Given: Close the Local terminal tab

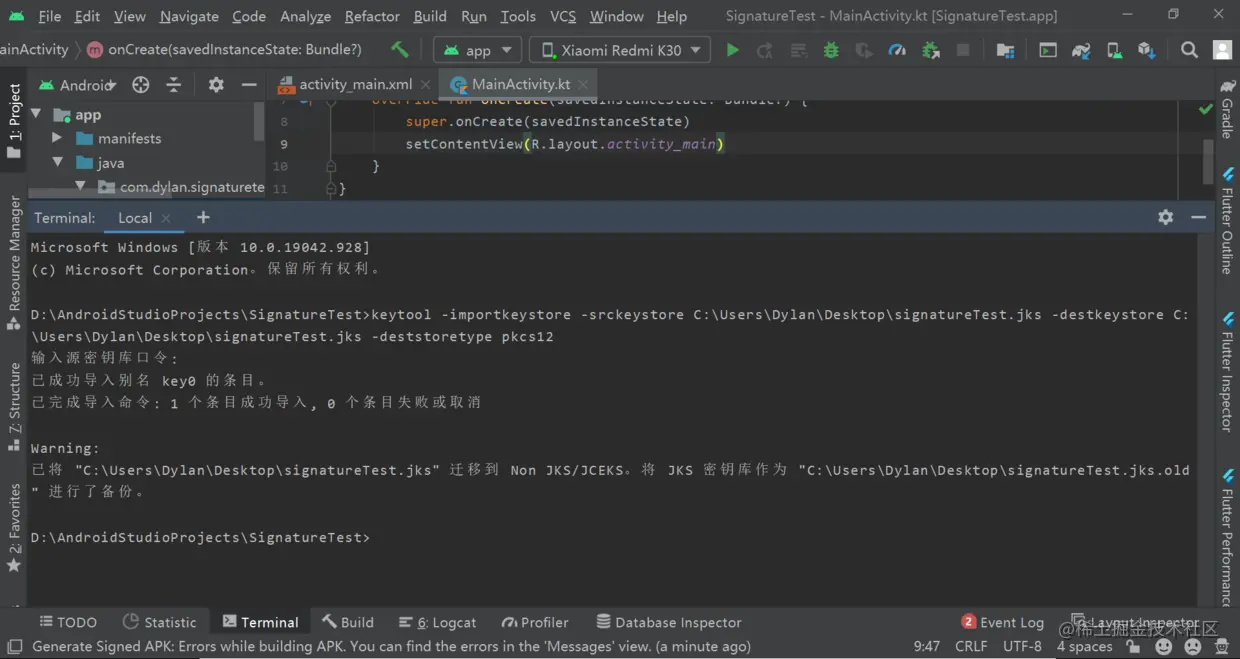Looking at the screenshot, I should click(166, 218).
